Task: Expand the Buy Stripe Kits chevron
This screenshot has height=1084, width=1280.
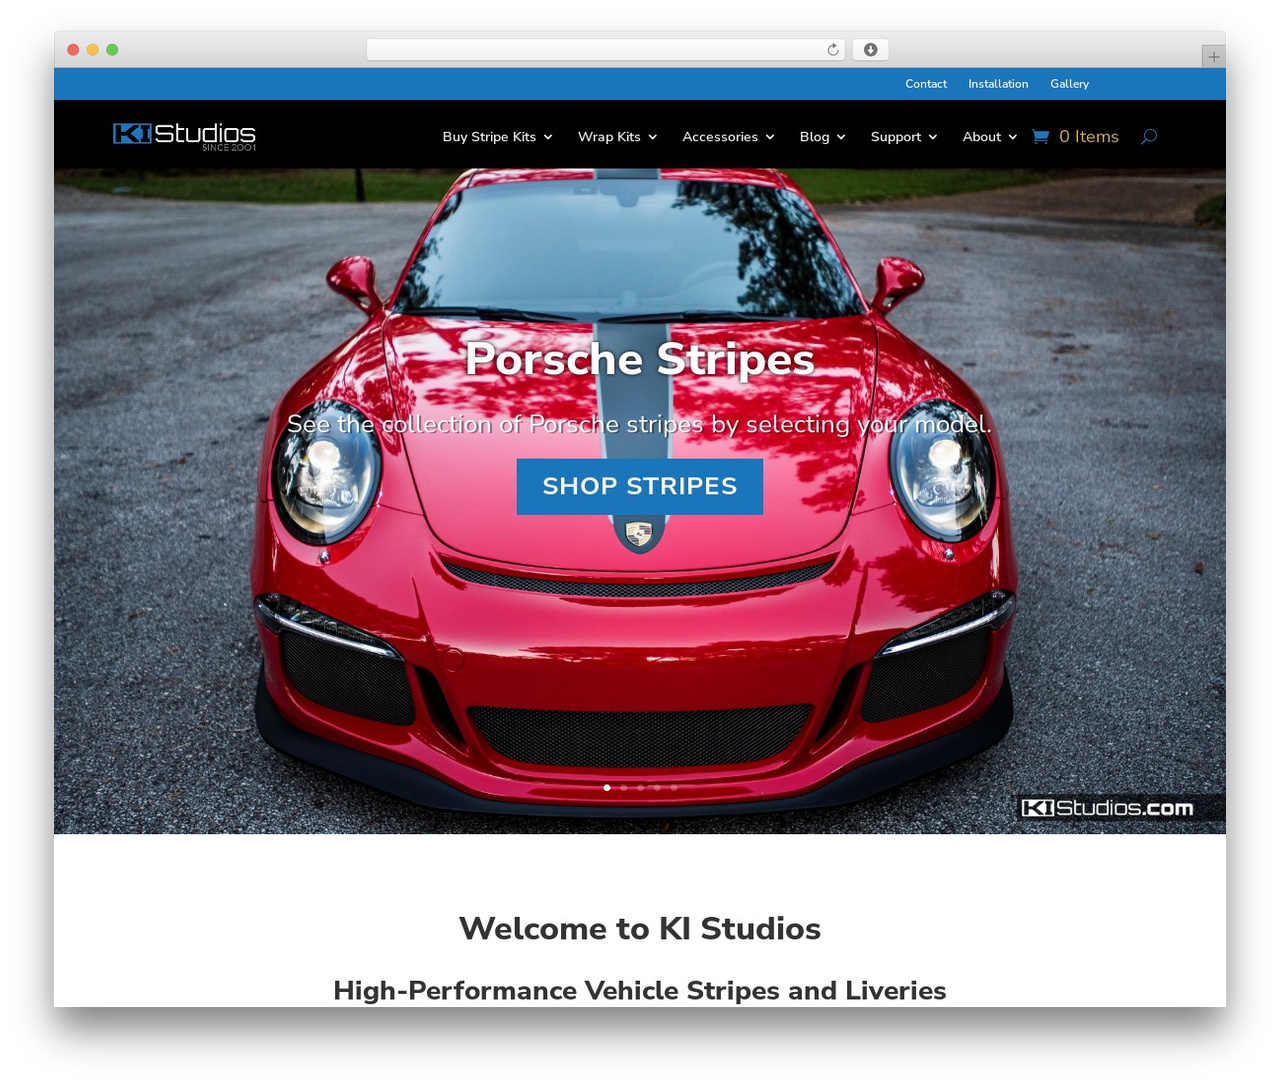Action: (548, 137)
